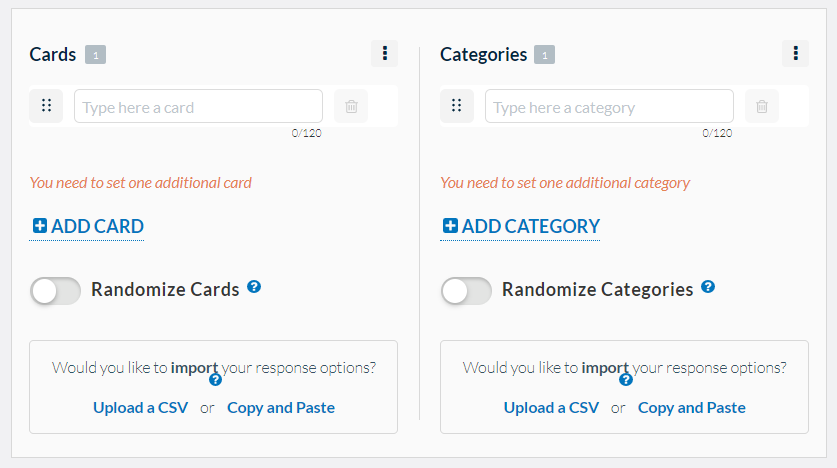Click Copy and Paste link for categories

(x=692, y=408)
